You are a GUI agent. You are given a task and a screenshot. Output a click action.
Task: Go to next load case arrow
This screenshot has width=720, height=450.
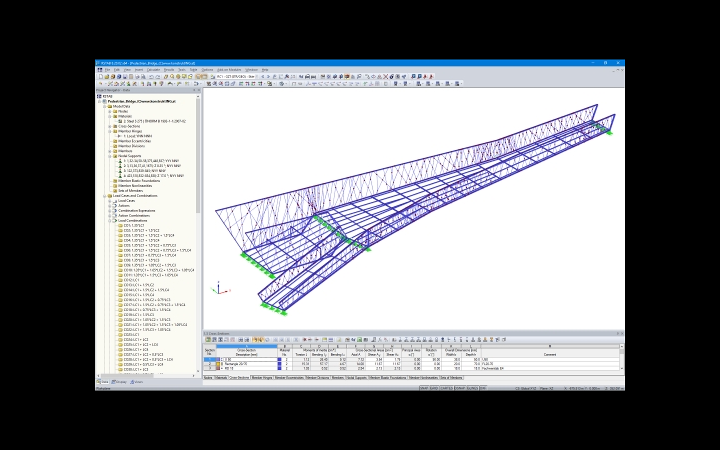click(x=269, y=77)
